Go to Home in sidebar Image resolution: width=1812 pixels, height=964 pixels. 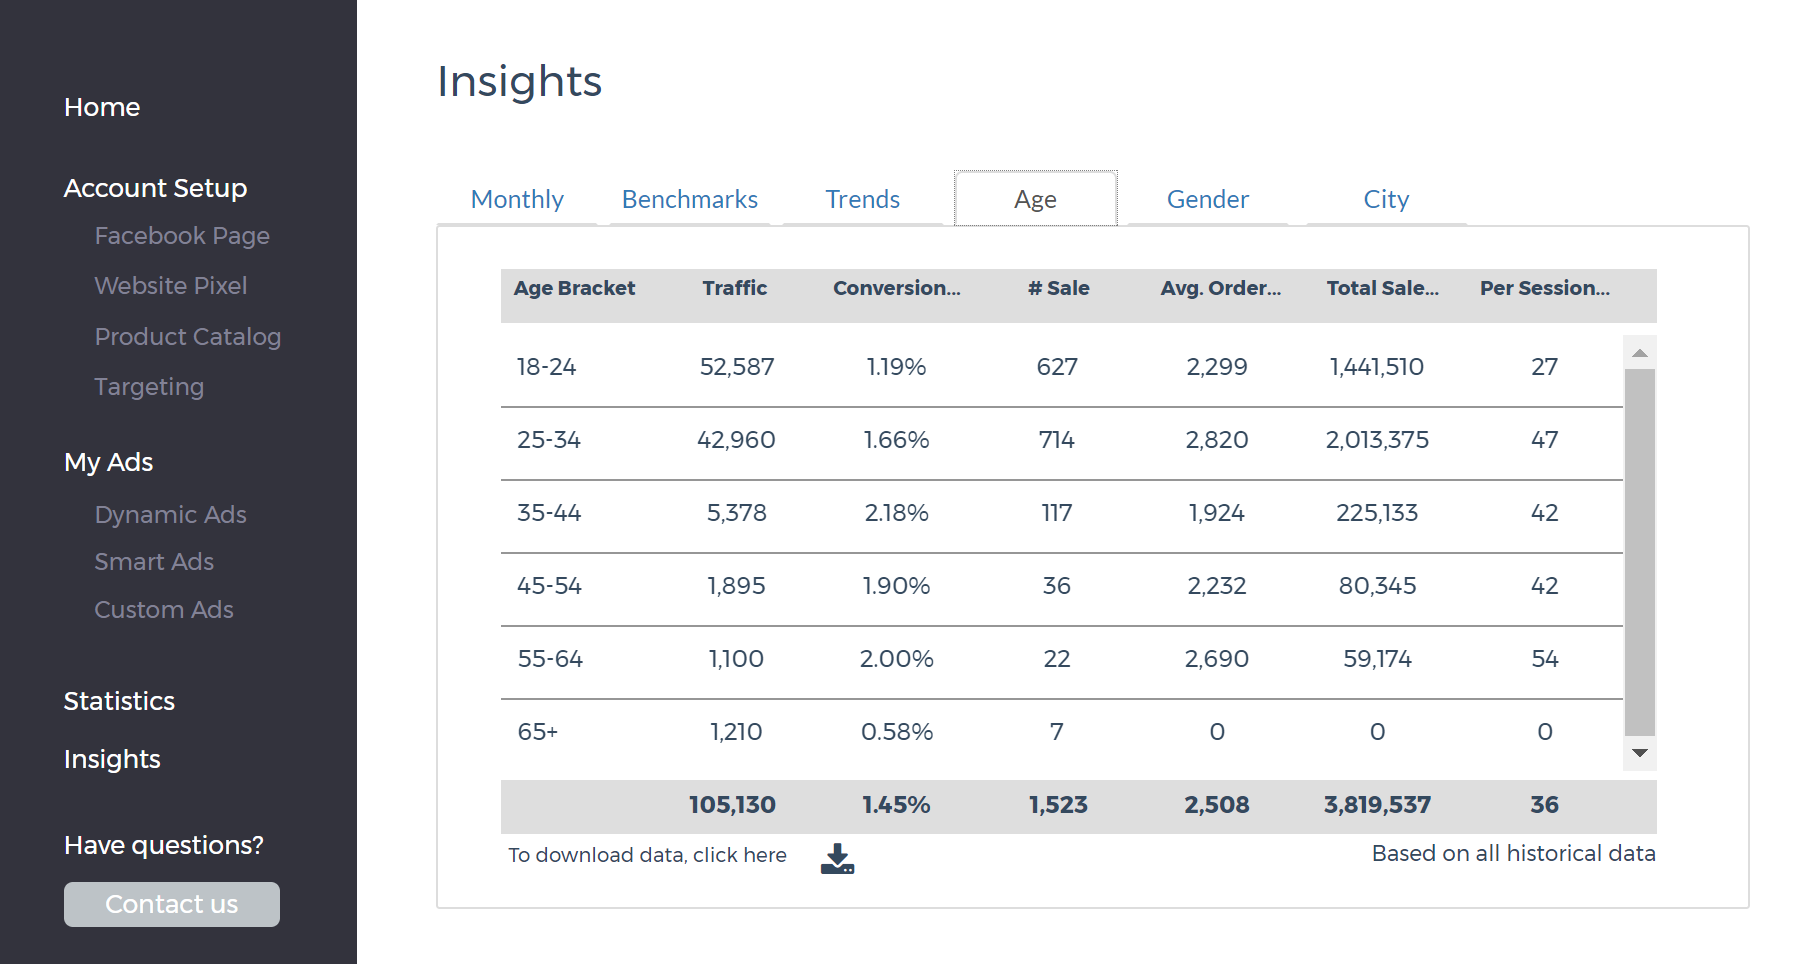(x=102, y=107)
